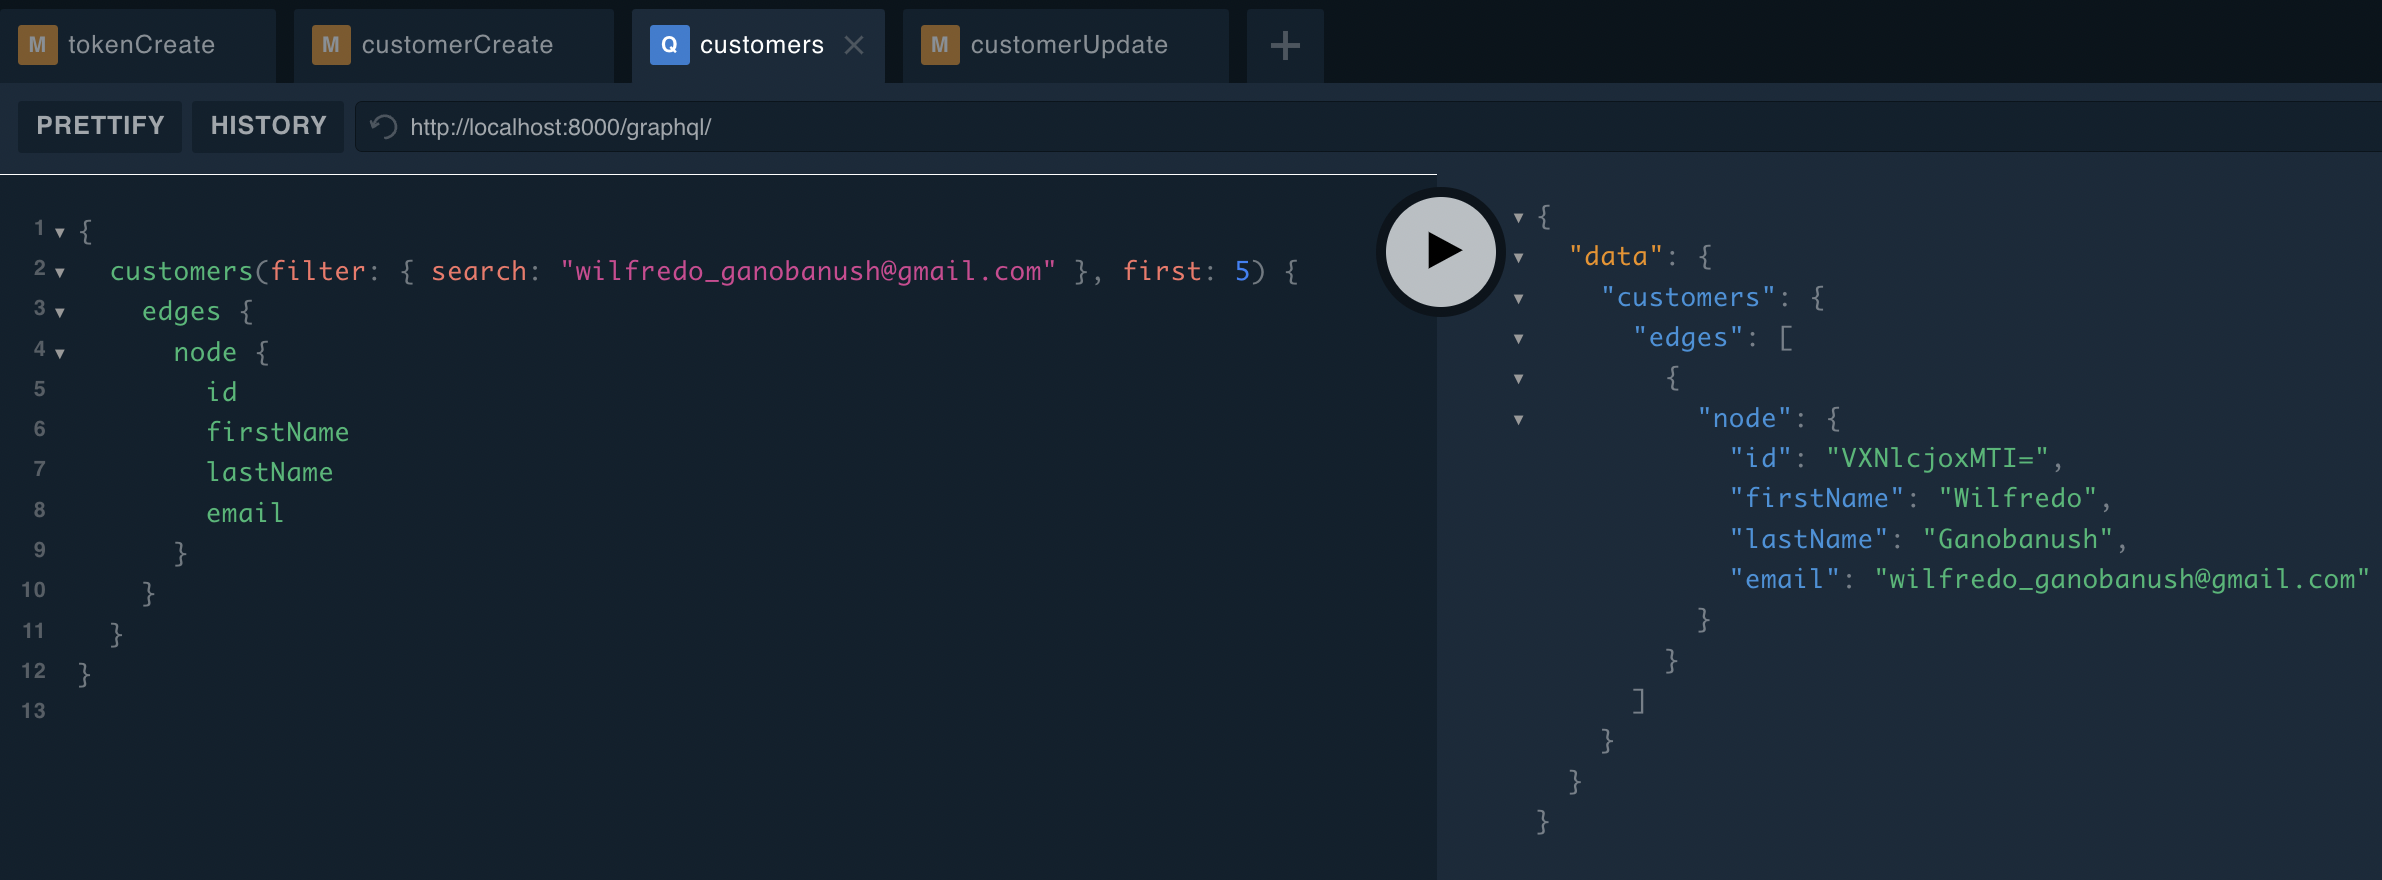The height and width of the screenshot is (880, 2382).
Task: Collapse the node block on editor line 4
Action: [x=60, y=353]
